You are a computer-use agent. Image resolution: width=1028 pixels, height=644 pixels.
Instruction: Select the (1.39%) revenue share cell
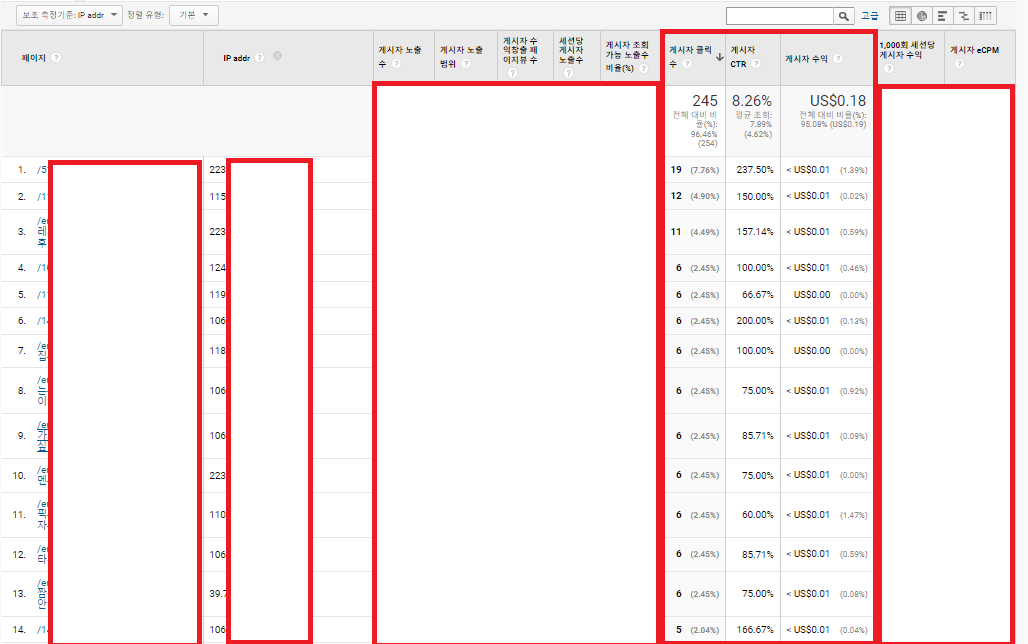854,170
